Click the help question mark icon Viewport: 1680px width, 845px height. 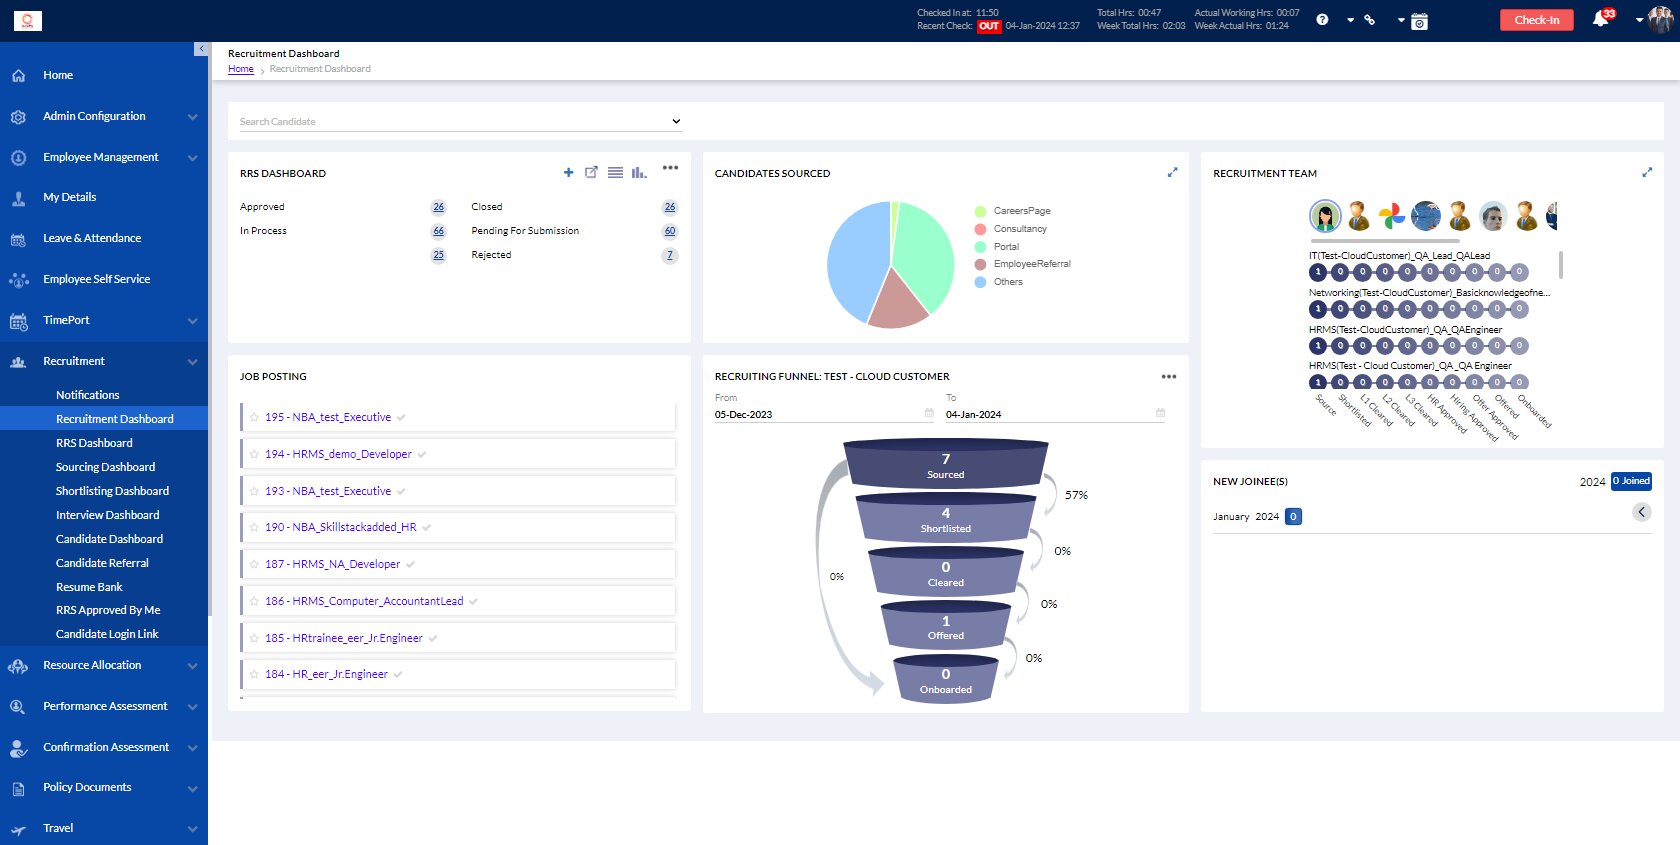(1322, 20)
